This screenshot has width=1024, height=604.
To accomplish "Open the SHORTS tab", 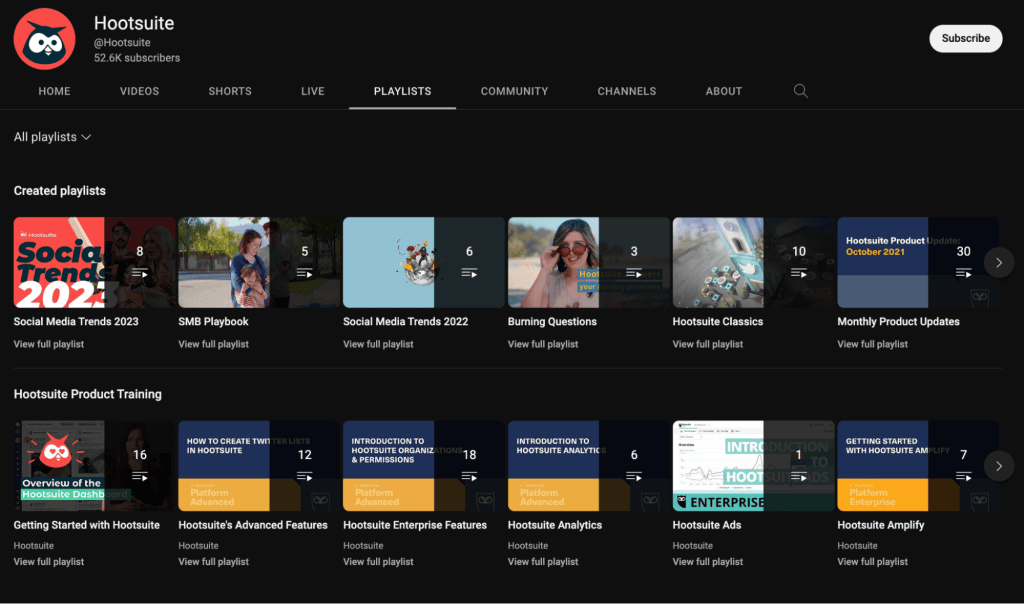I will click(230, 91).
